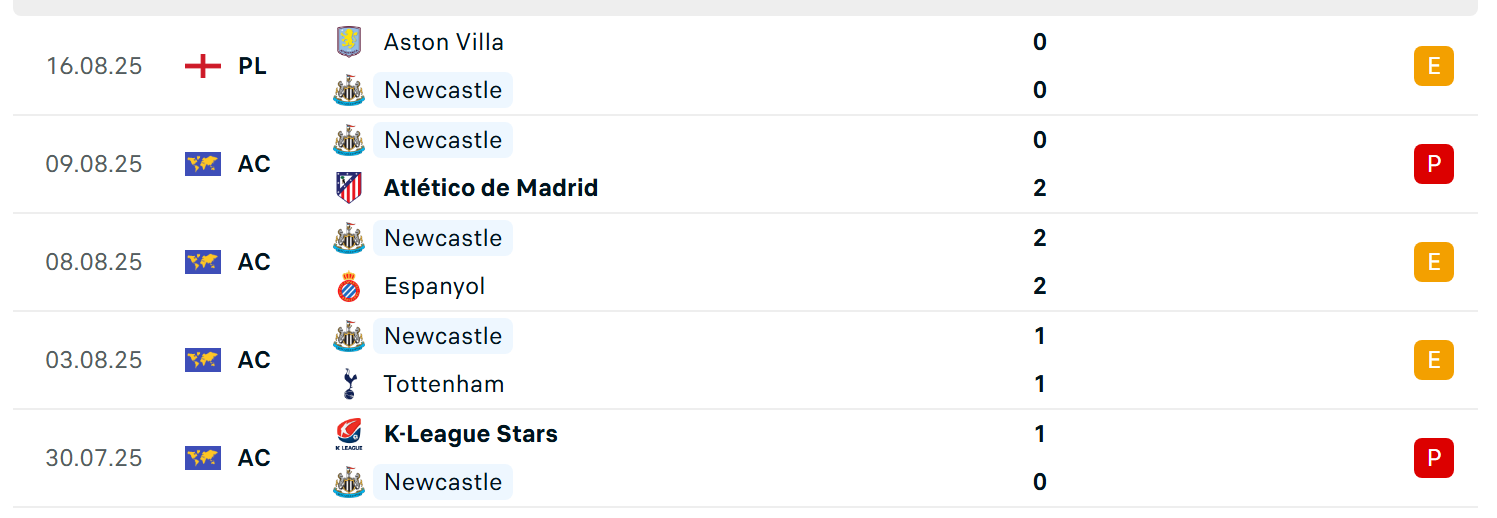The height and width of the screenshot is (518, 1497).
Task: Click the K-League Stars logo
Action: tap(348, 434)
